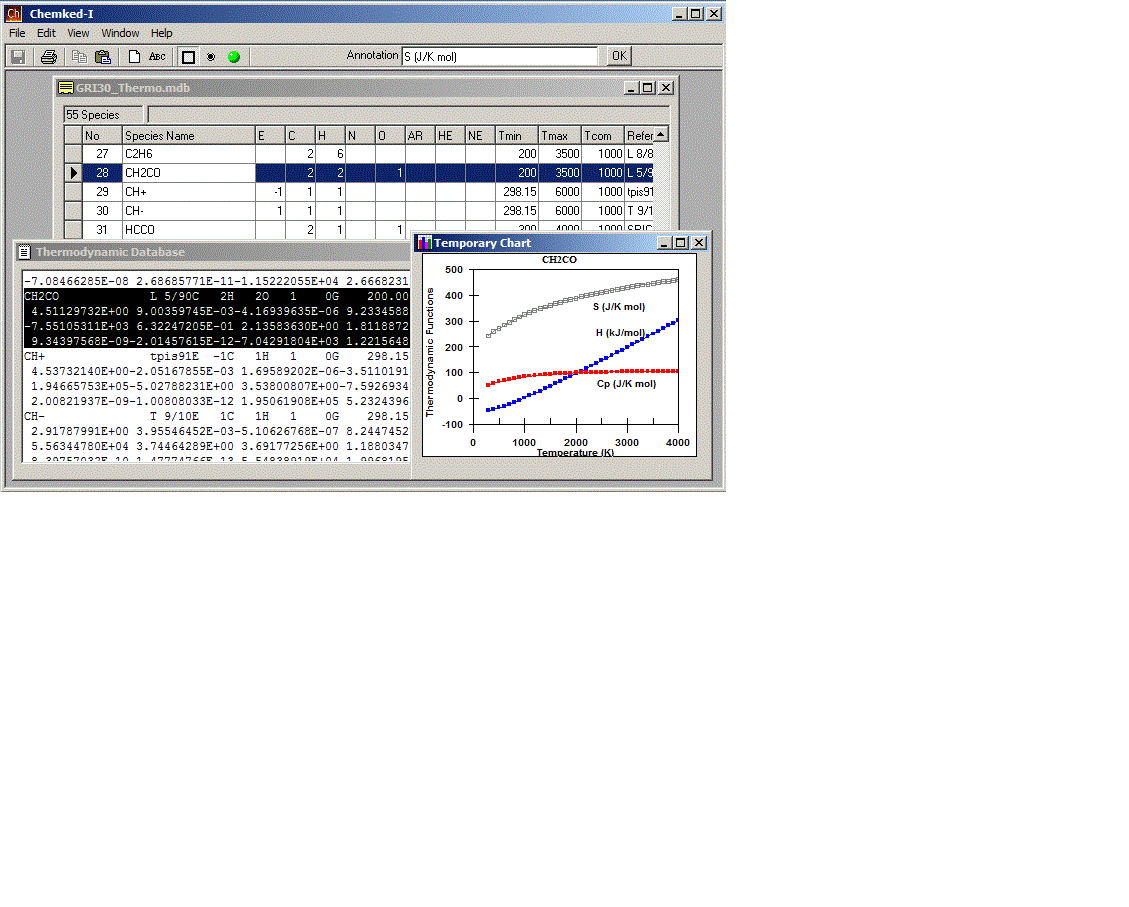Click the Annotation text field
Viewport: 1129px width, 907px height.
point(498,57)
